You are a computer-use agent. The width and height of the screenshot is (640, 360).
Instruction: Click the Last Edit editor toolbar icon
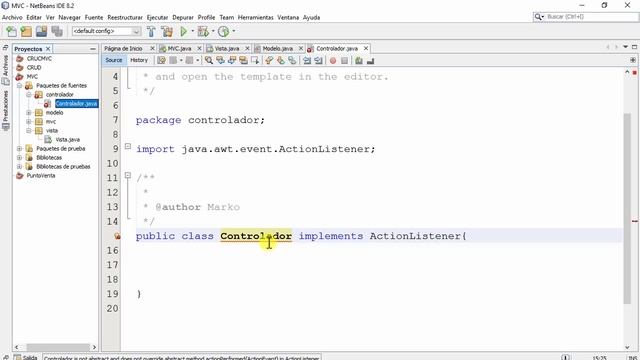click(161, 60)
